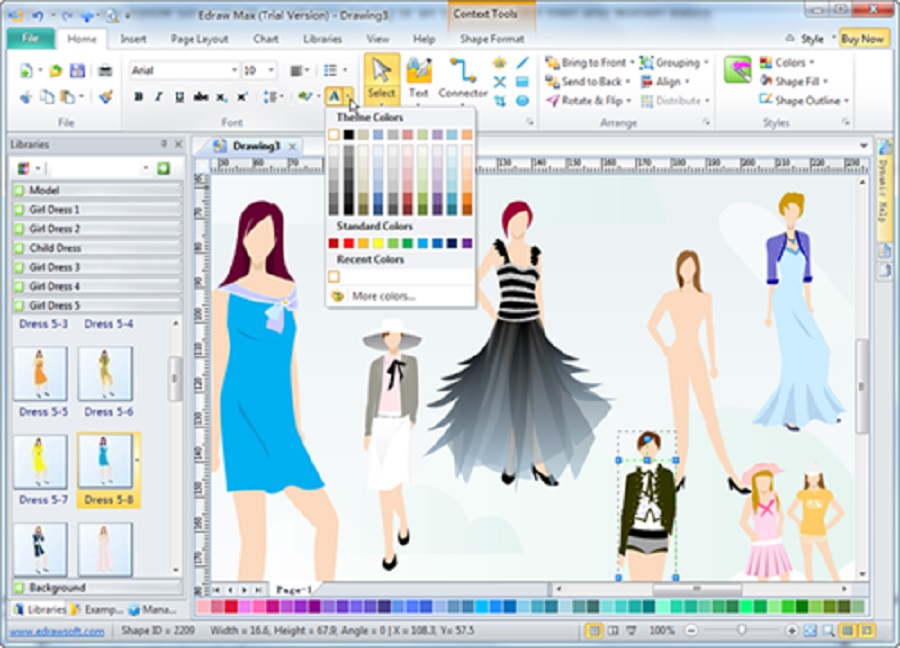
Task: Select the Dress 5-5 thumbnail
Action: (41, 374)
